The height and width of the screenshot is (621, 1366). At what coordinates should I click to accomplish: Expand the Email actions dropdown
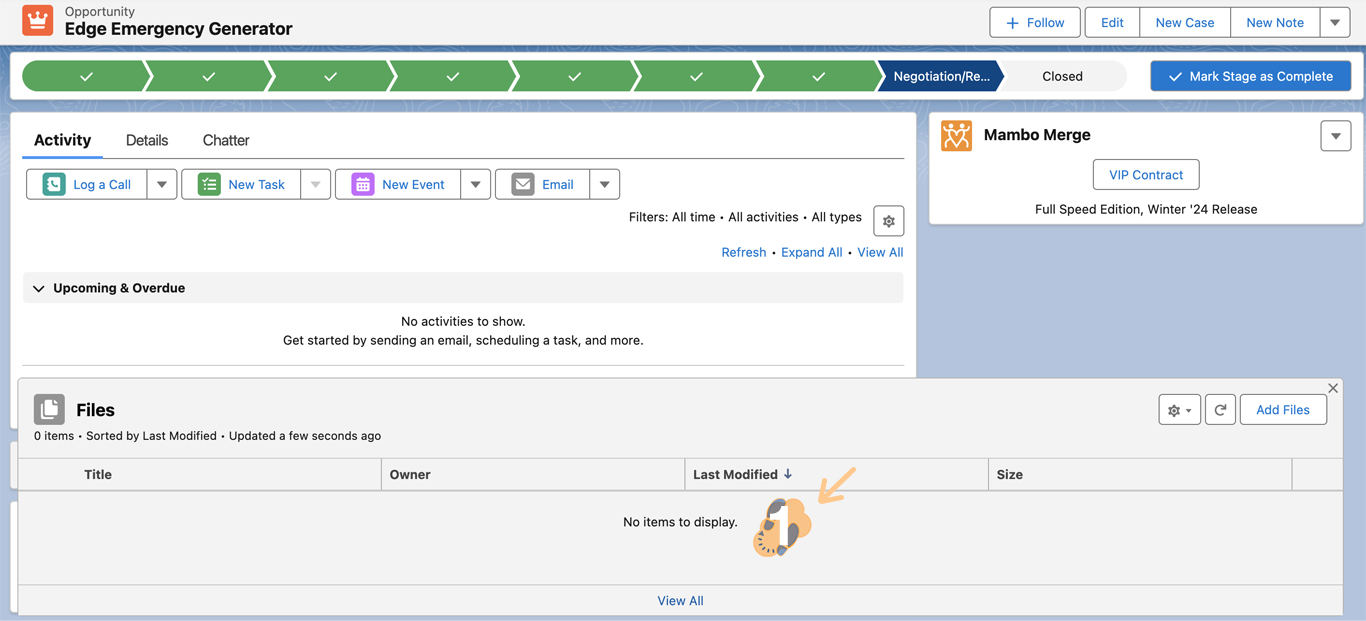[605, 184]
